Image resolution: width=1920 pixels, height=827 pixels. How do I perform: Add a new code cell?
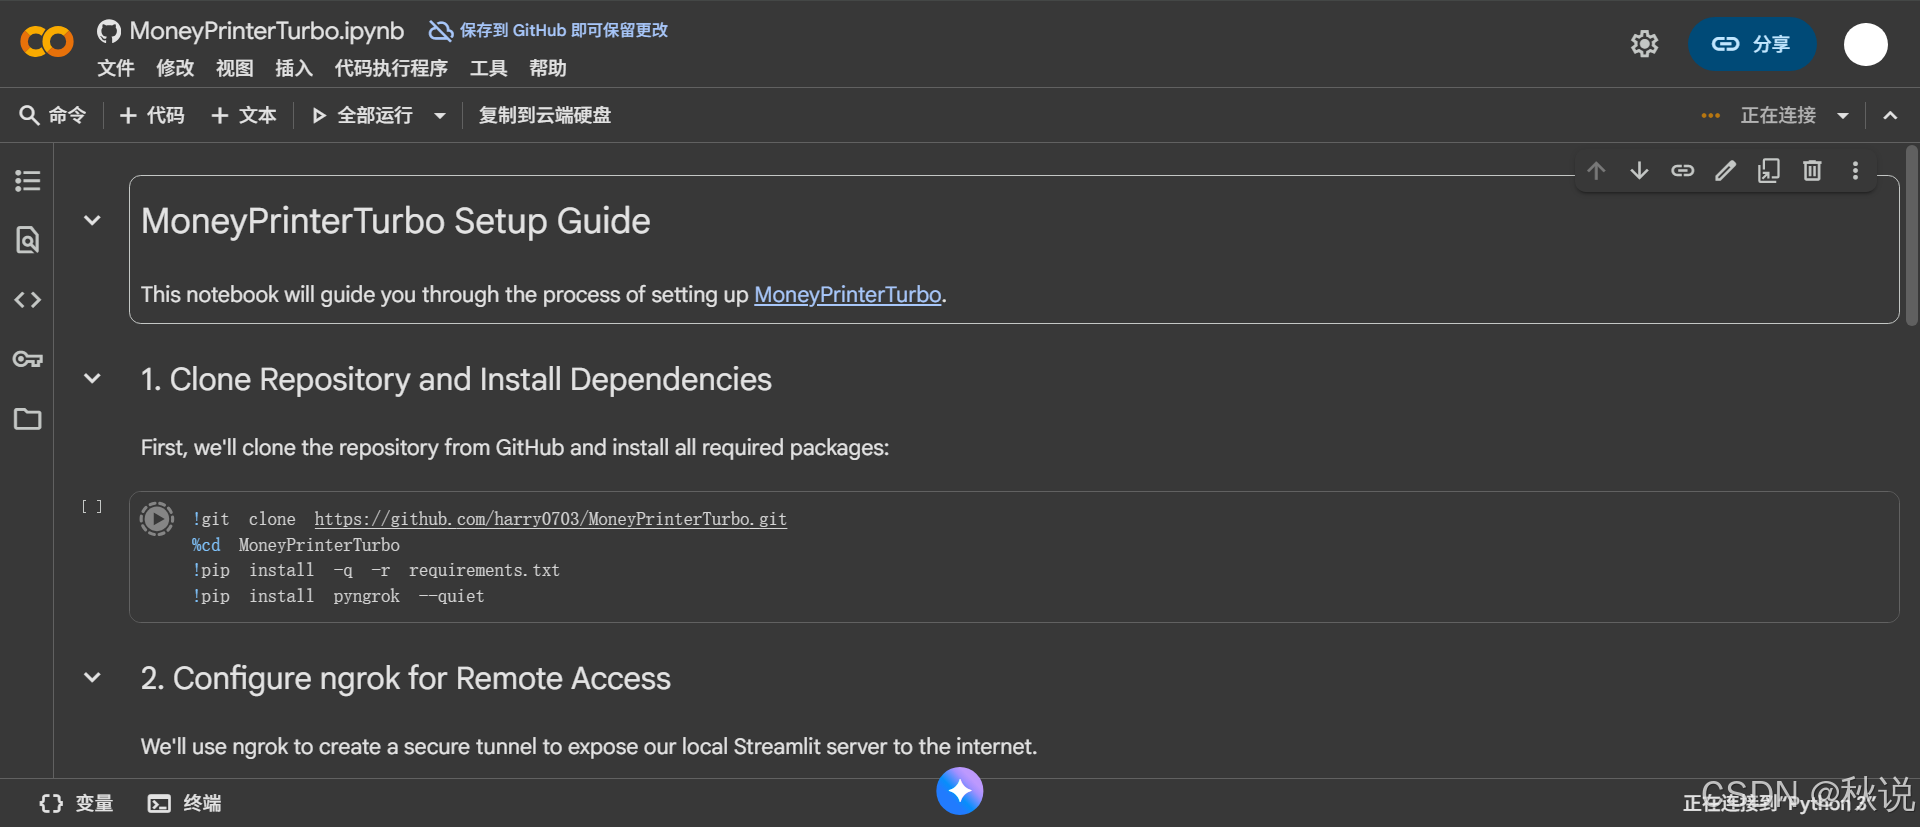click(x=152, y=115)
